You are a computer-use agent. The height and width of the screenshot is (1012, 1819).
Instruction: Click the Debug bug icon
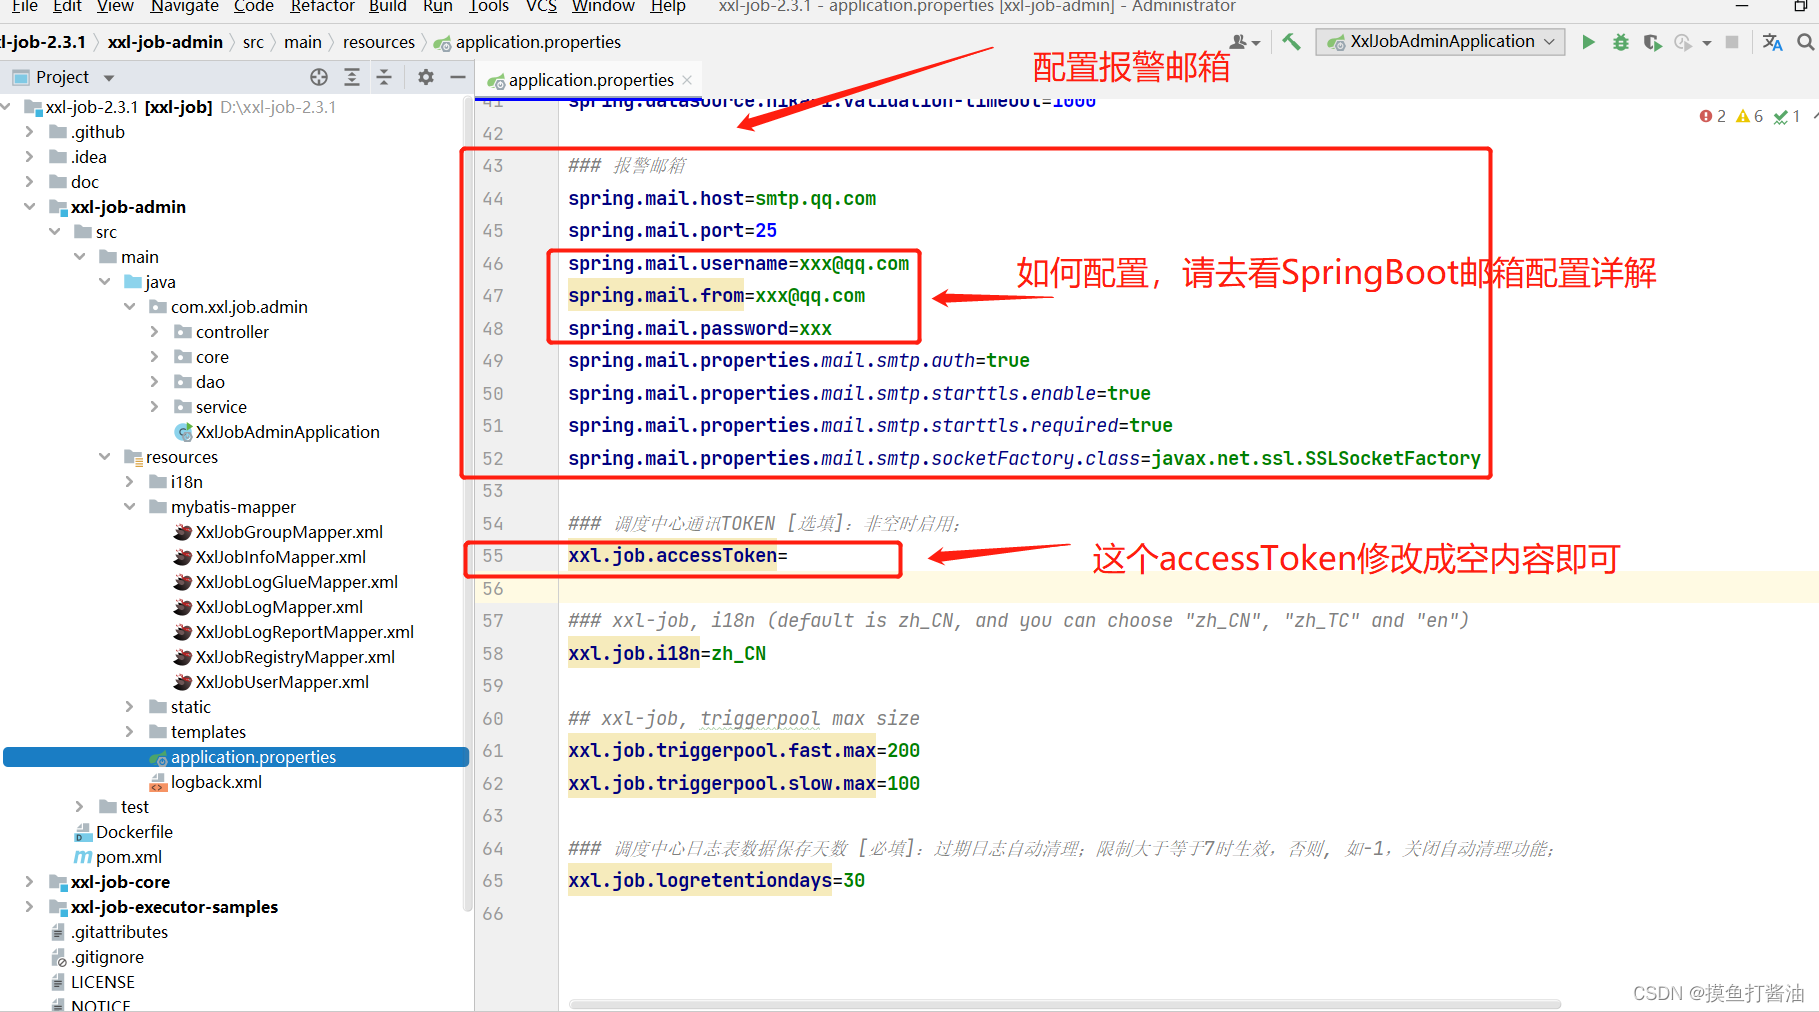[x=1621, y=42]
